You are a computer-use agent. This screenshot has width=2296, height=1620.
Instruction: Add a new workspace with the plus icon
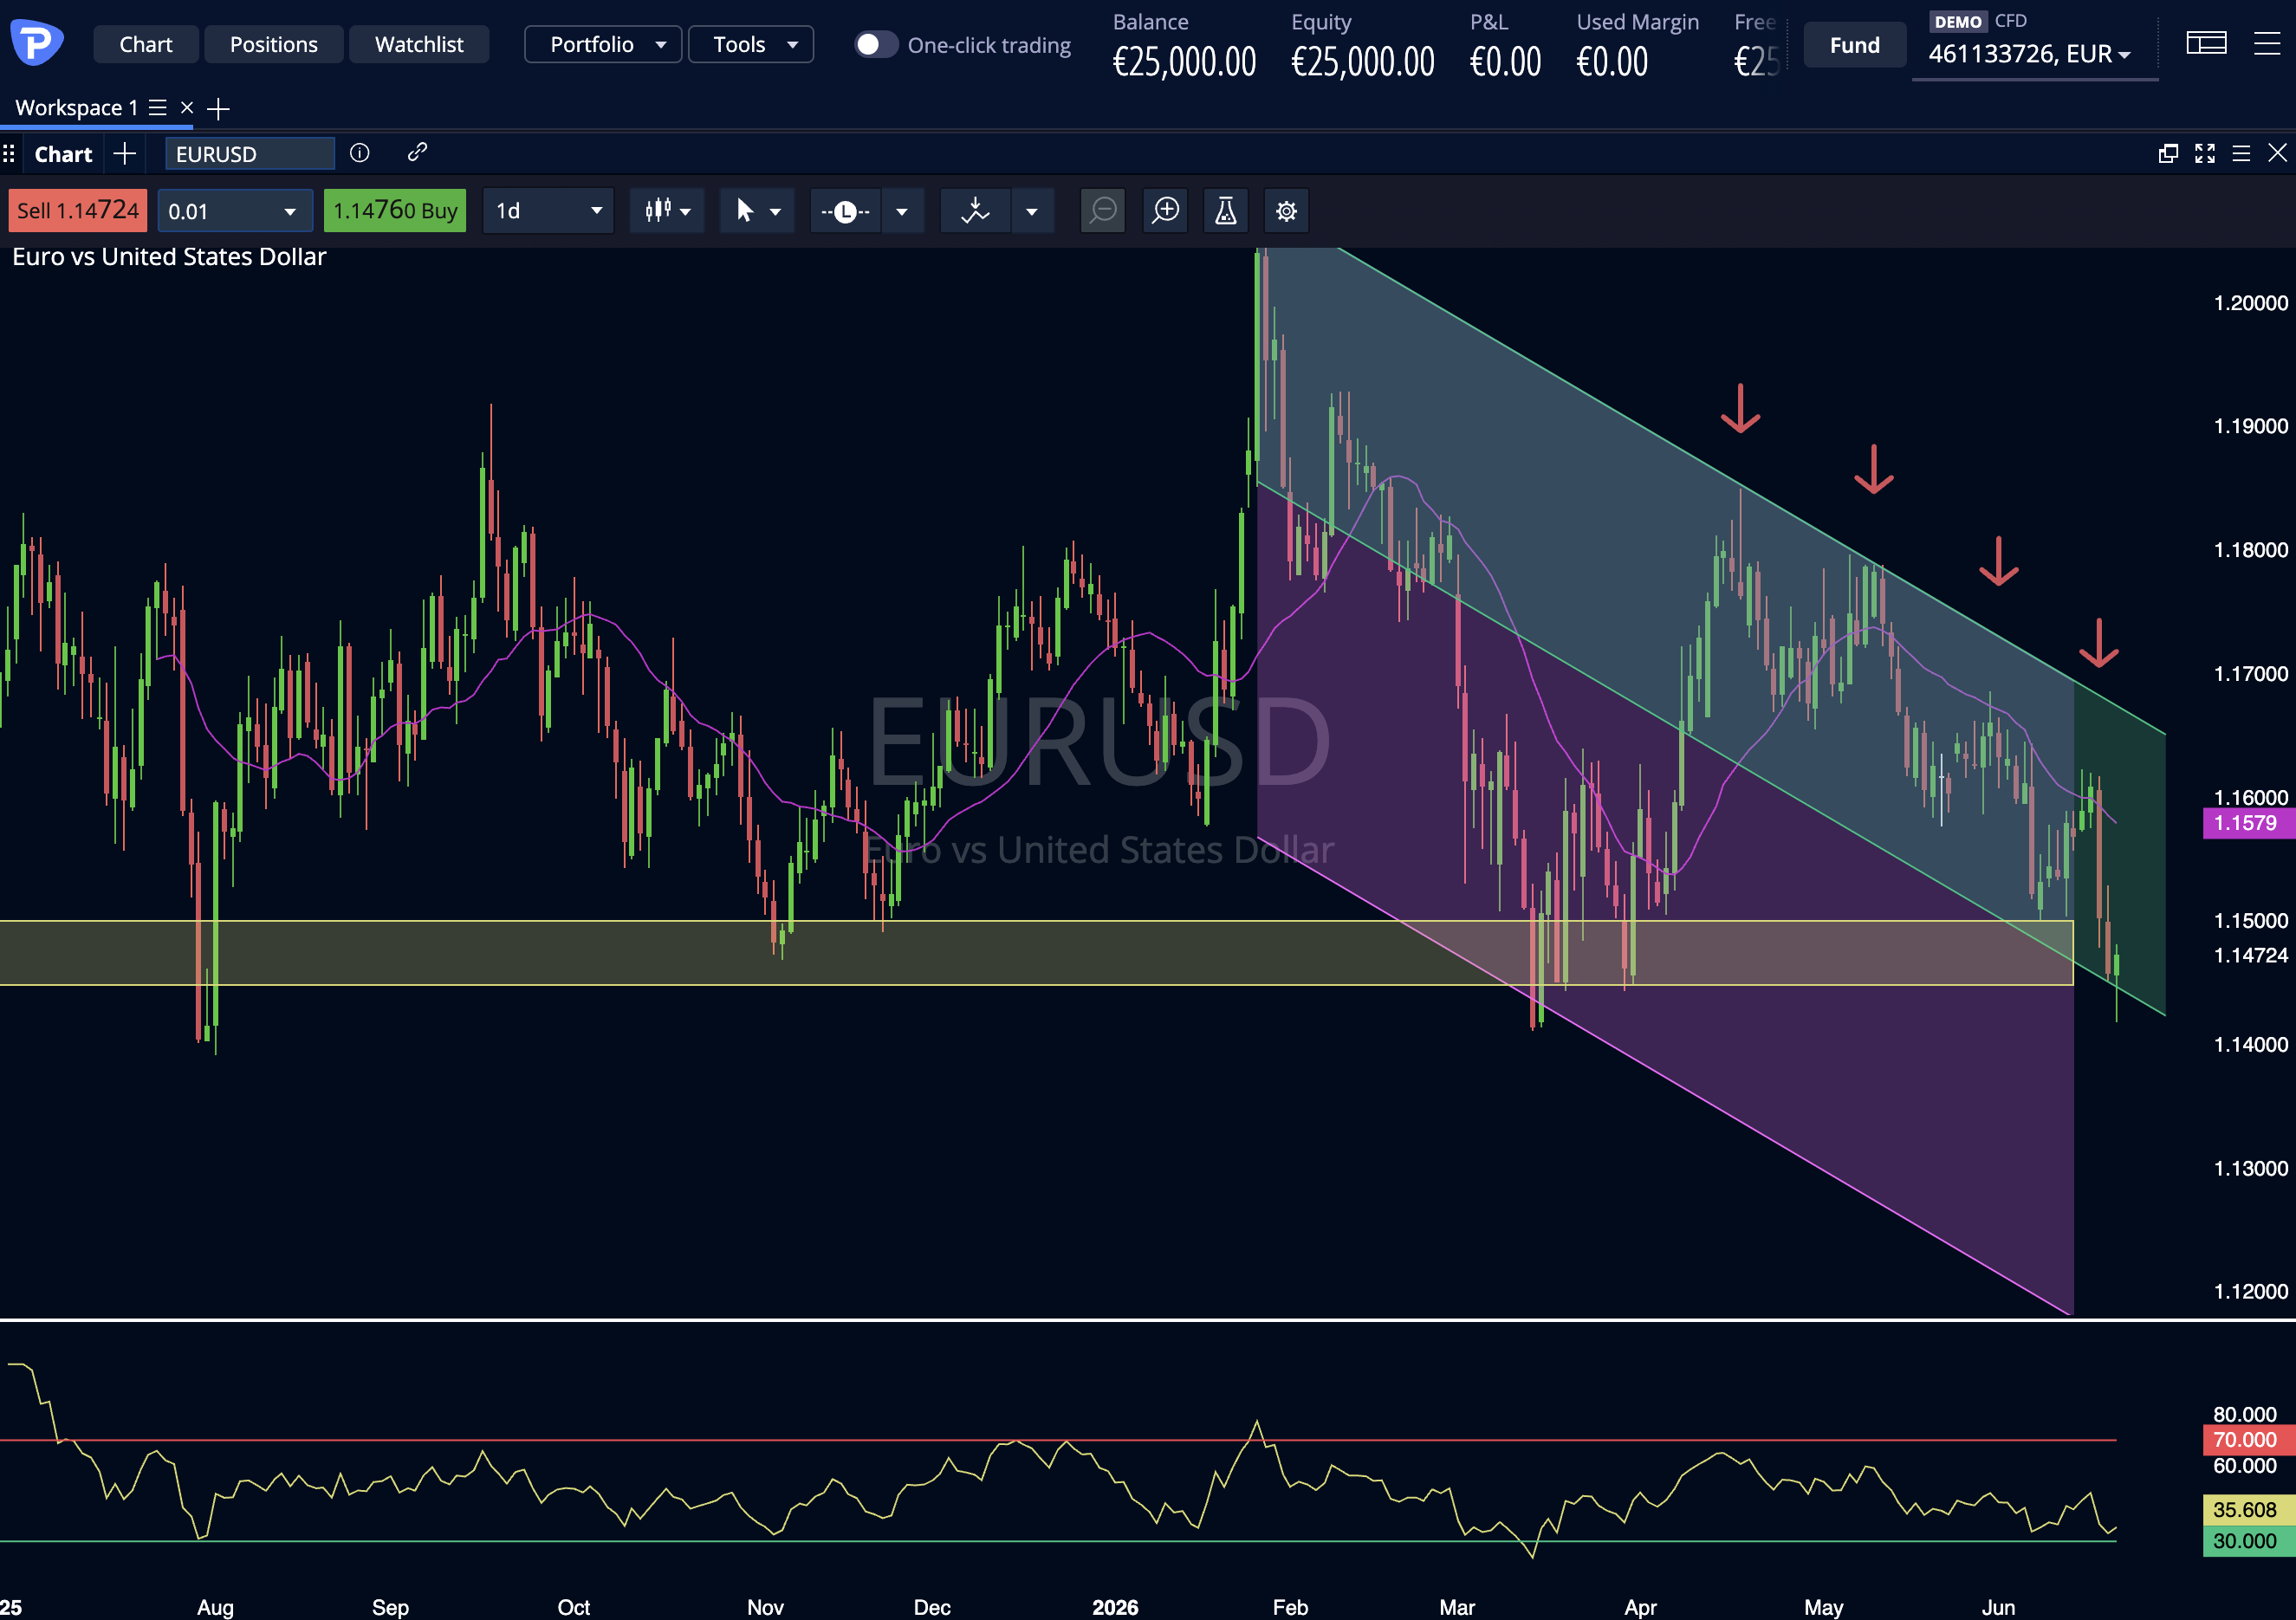(218, 108)
